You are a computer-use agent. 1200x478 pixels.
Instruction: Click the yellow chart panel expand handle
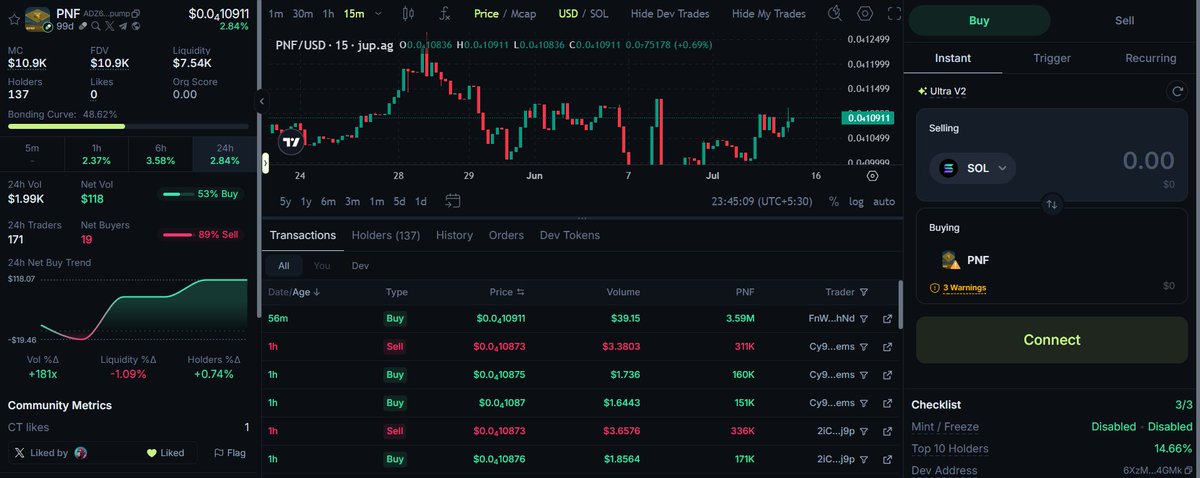pos(265,163)
